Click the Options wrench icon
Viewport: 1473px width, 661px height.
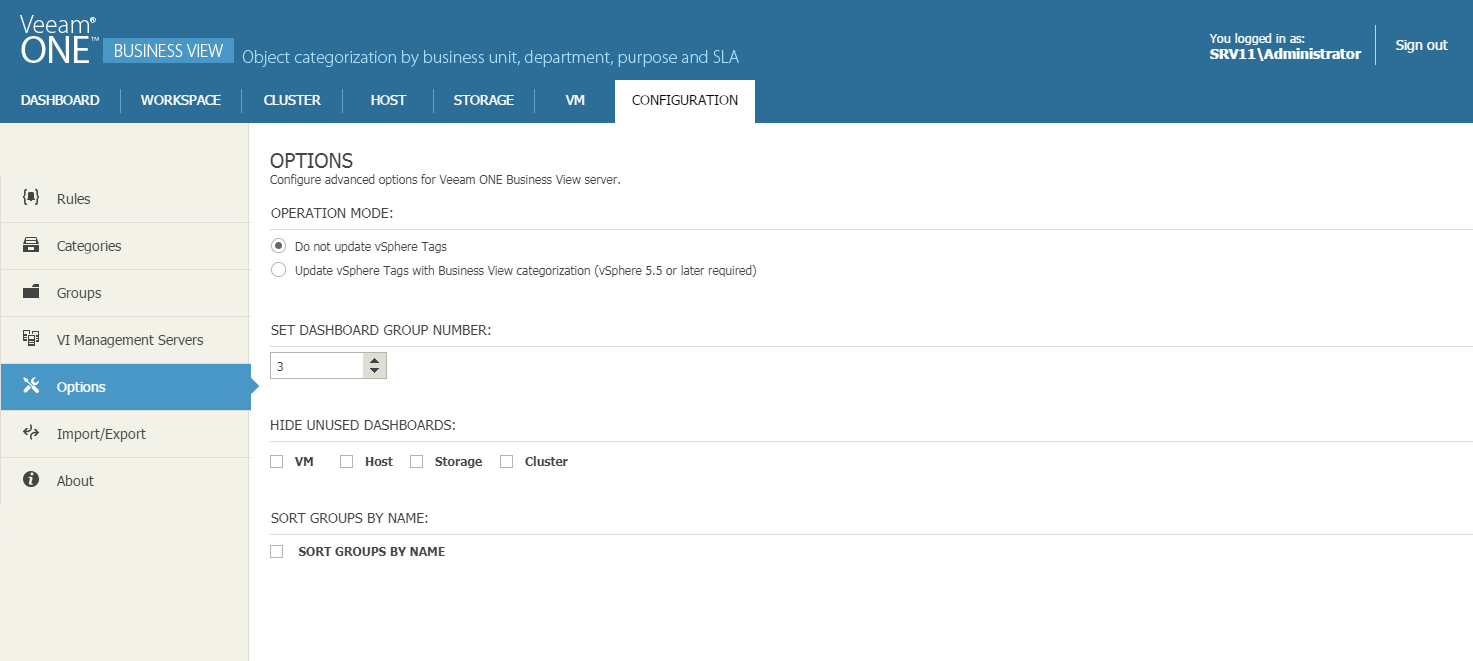pyautogui.click(x=31, y=386)
